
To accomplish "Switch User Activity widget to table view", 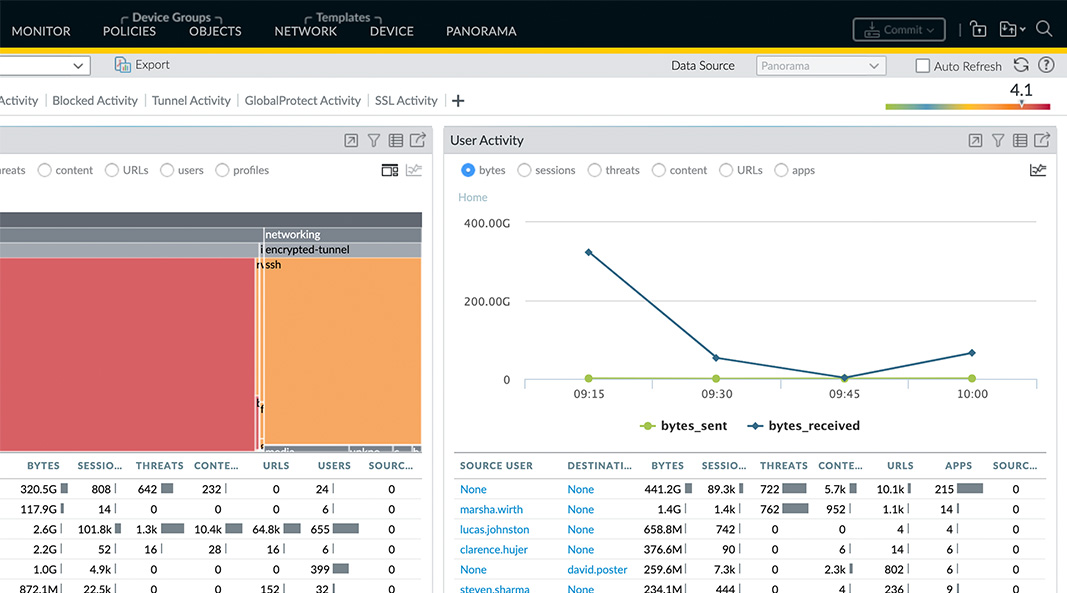I will coord(1021,140).
